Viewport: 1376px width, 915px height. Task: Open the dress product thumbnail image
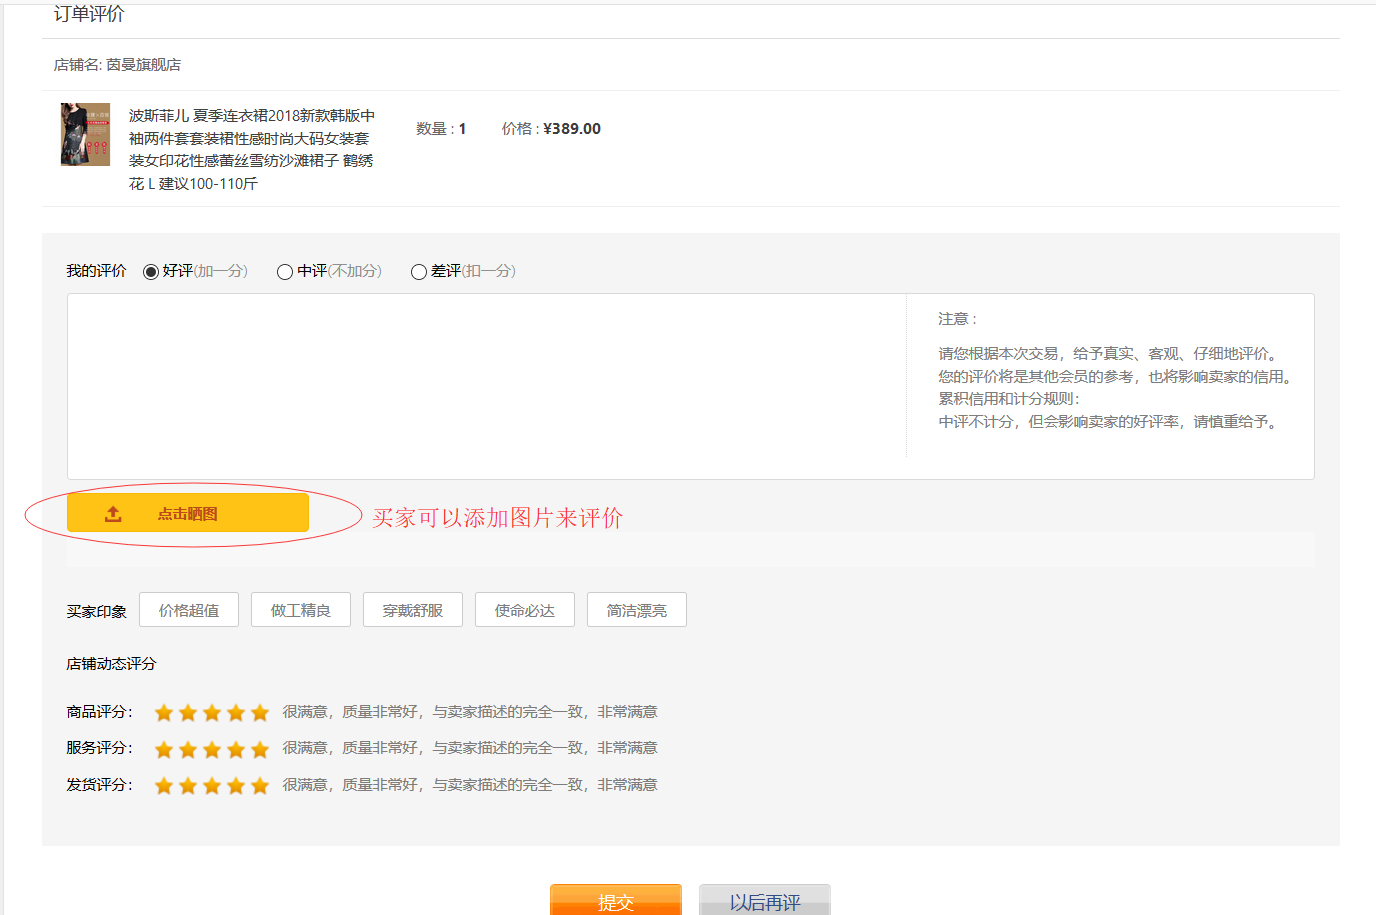tap(86, 134)
